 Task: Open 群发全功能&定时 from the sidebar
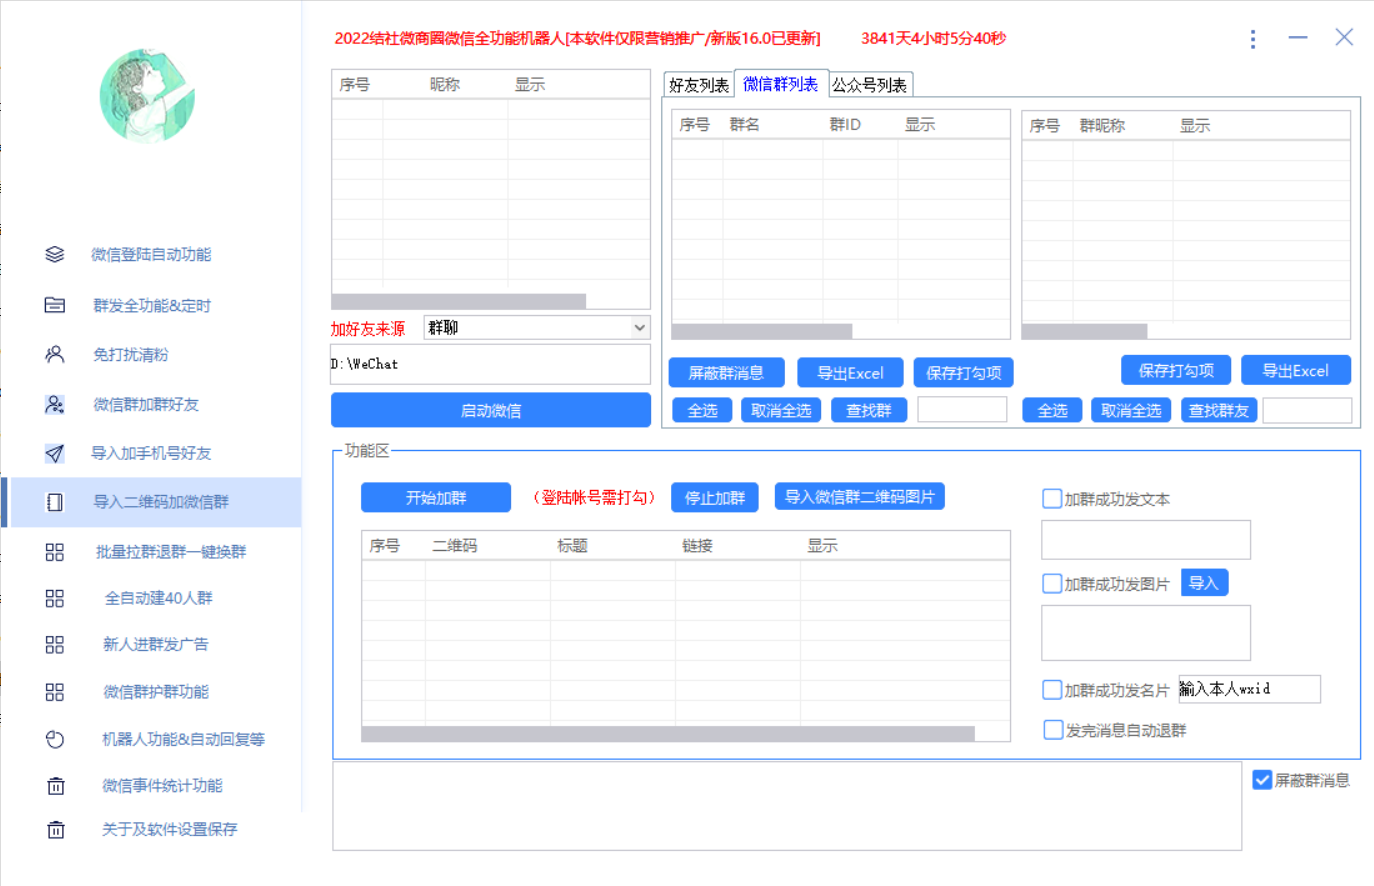[55, 304]
